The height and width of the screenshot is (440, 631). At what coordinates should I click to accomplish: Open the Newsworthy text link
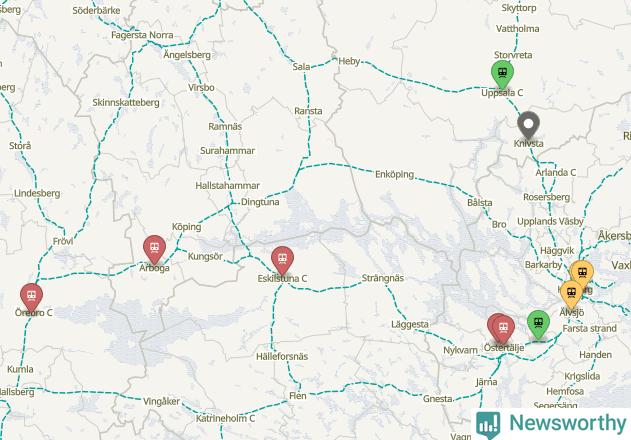pos(568,423)
